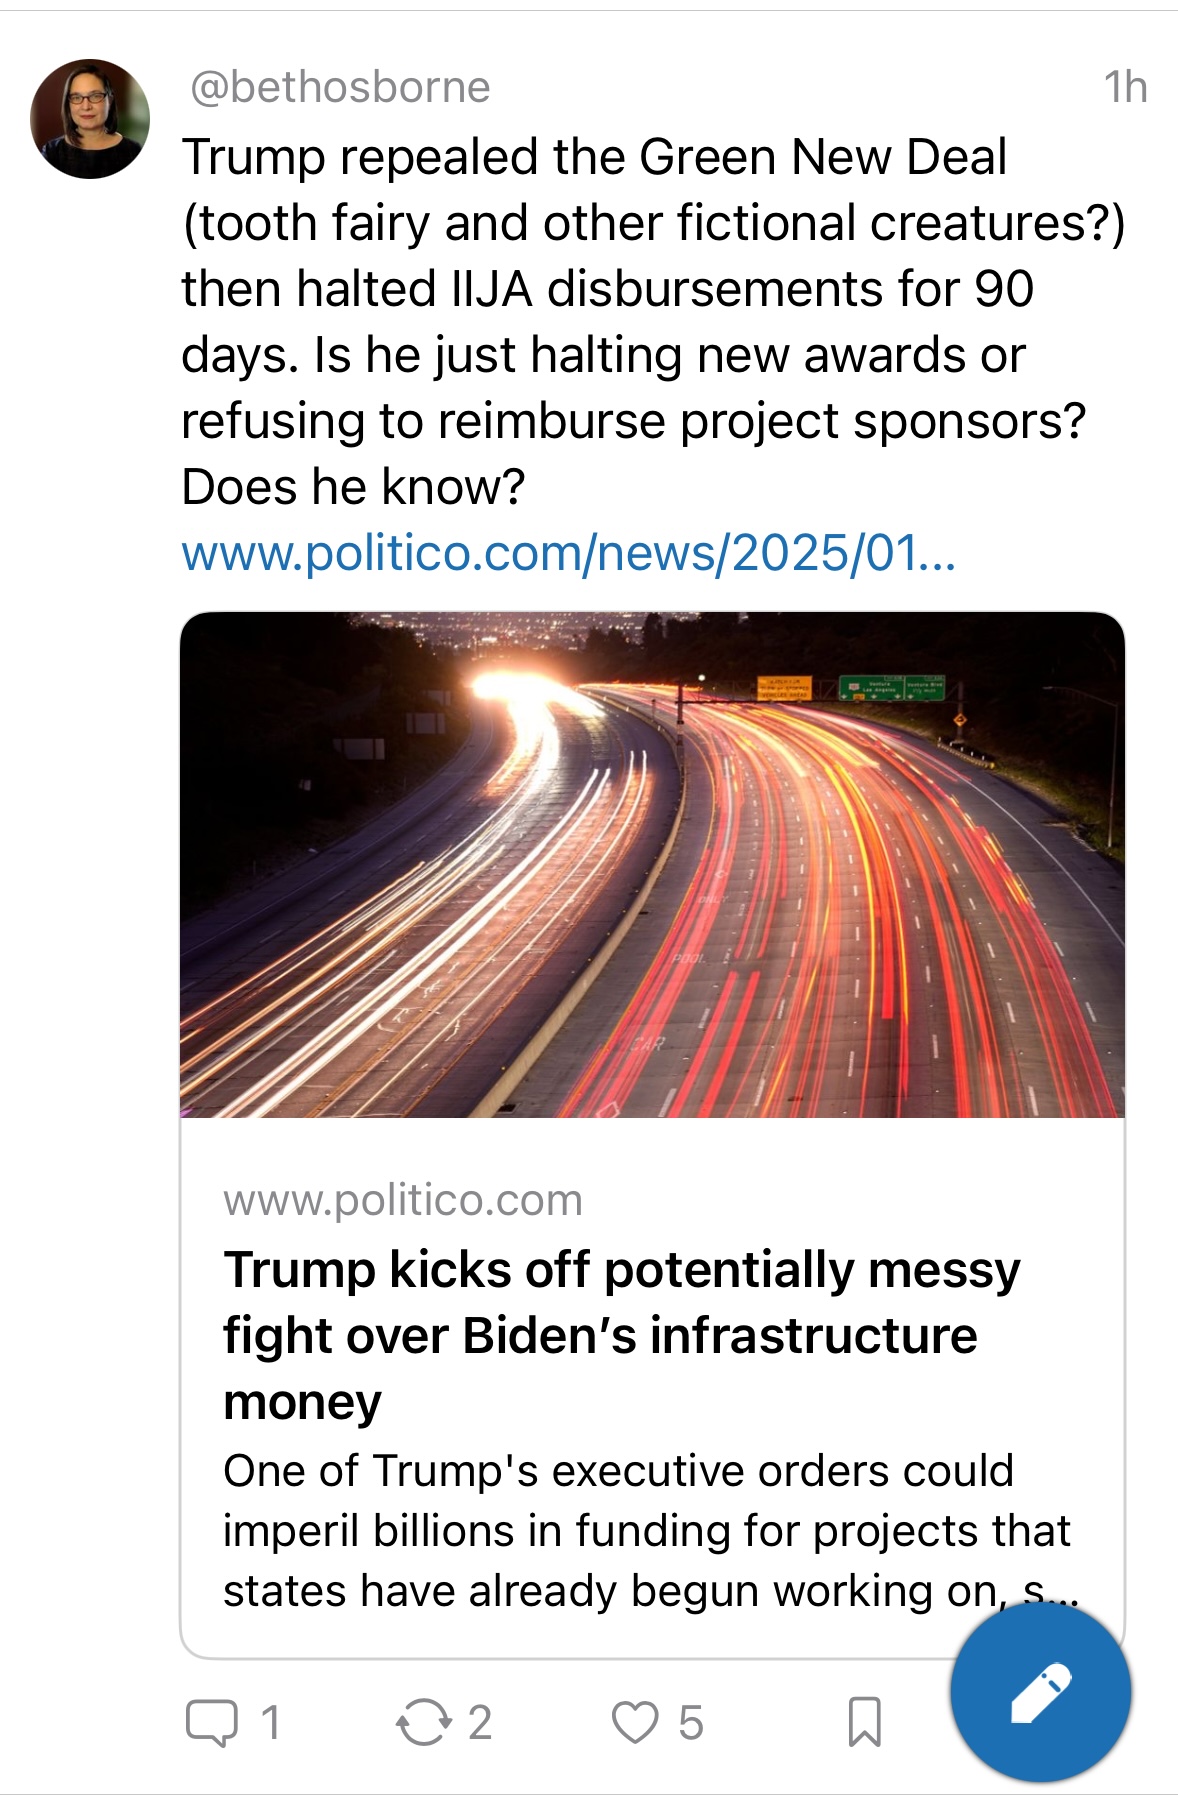Tap the blue compose pencil button
Image resolution: width=1178 pixels, height=1807 pixels.
[x=1040, y=1692]
